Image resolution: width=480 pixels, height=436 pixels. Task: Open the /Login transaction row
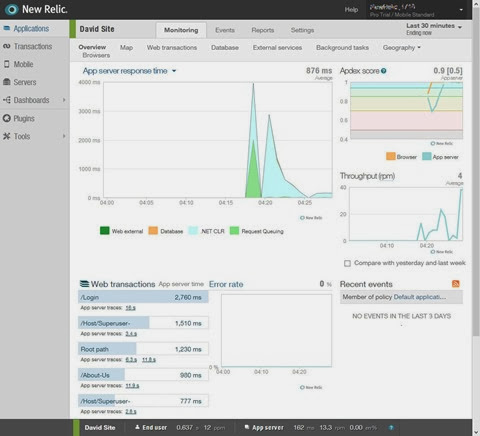coord(143,297)
